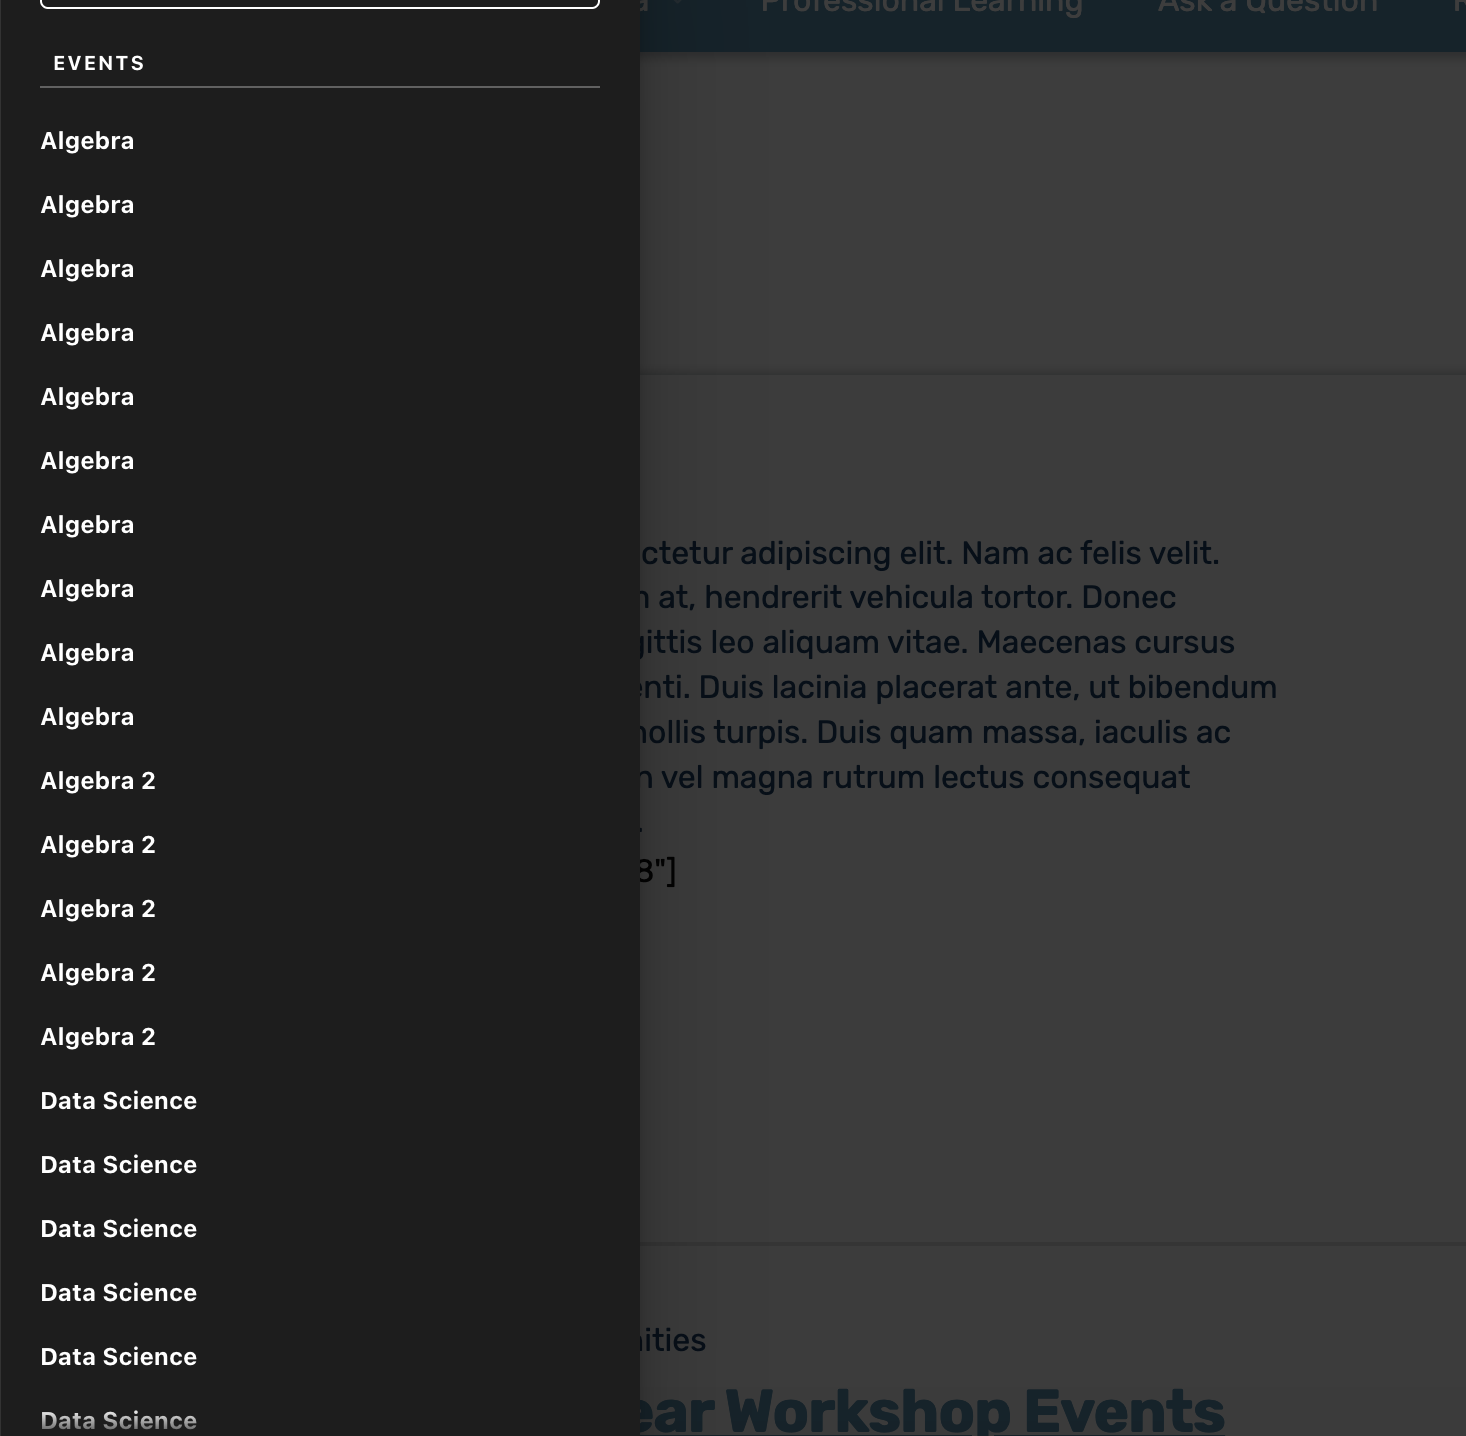Image resolution: width=1466 pixels, height=1436 pixels.
Task: Open the last Algebra 2 event
Action: [x=98, y=1037]
